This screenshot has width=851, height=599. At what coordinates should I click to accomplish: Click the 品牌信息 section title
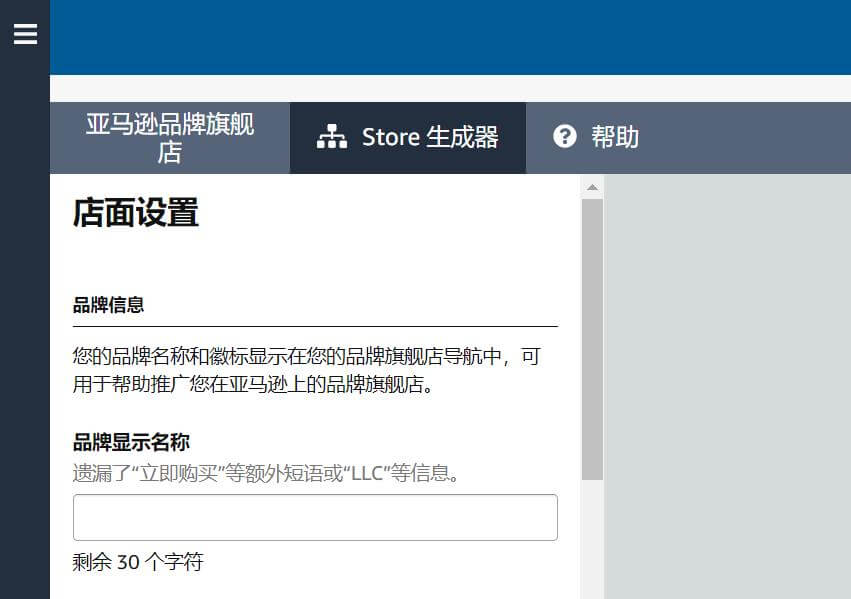pos(109,305)
